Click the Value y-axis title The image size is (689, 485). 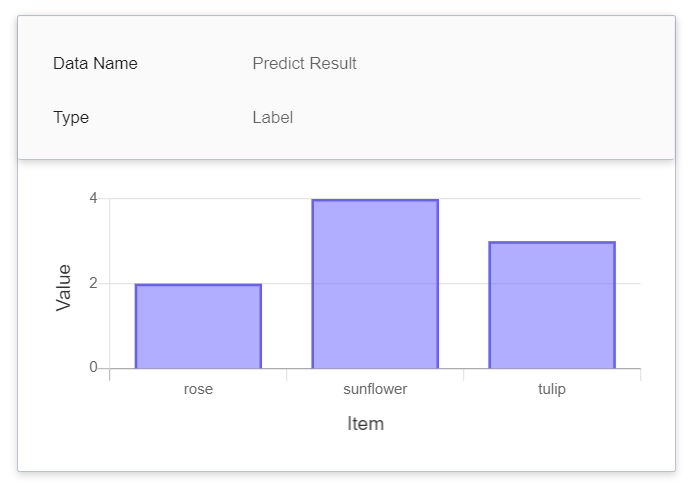pos(63,288)
